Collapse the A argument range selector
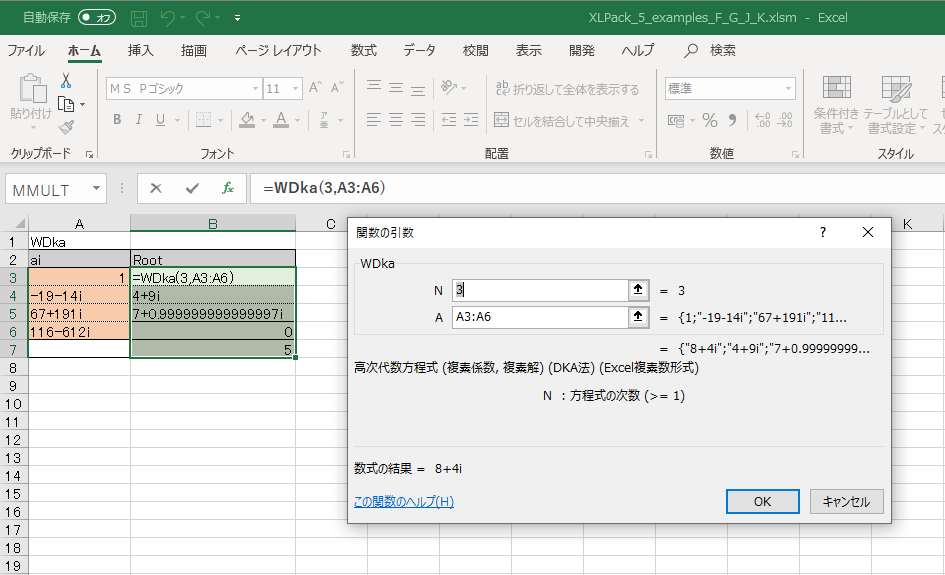 [x=636, y=317]
